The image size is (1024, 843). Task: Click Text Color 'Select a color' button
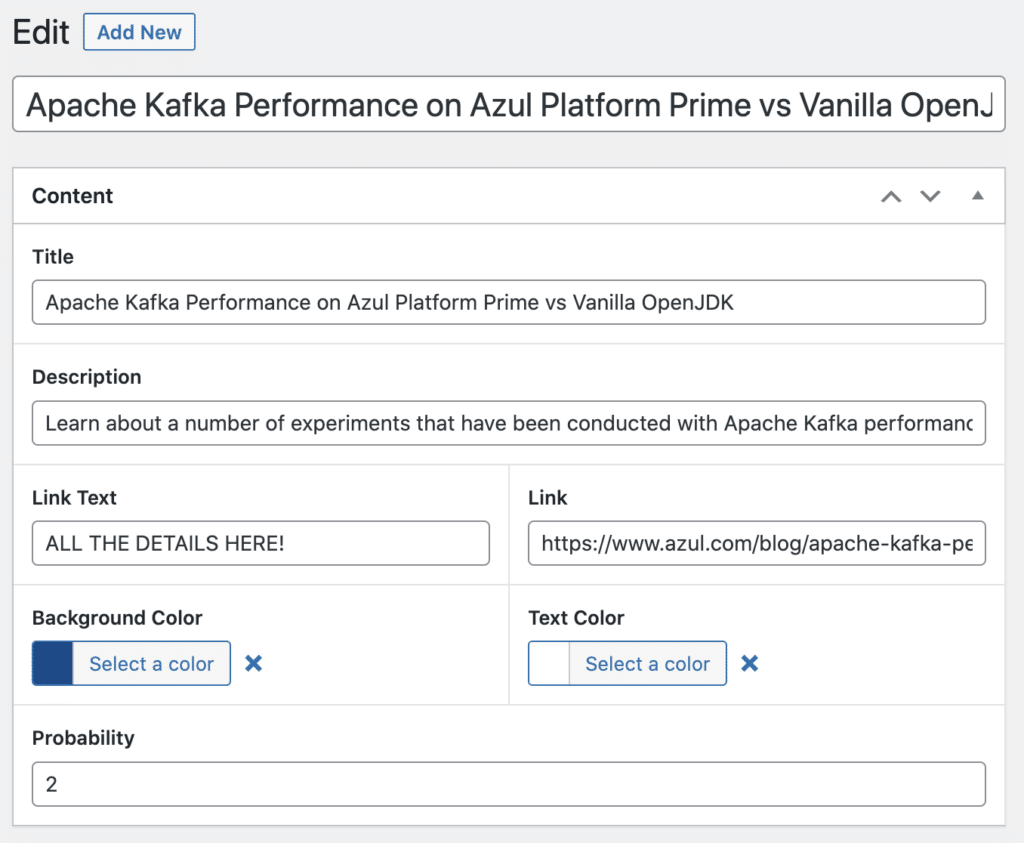pyautogui.click(x=647, y=663)
